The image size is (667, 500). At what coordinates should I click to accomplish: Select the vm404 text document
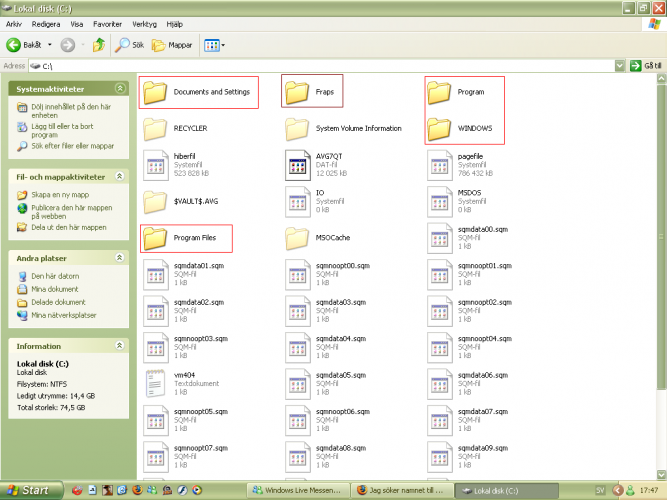pos(156,381)
